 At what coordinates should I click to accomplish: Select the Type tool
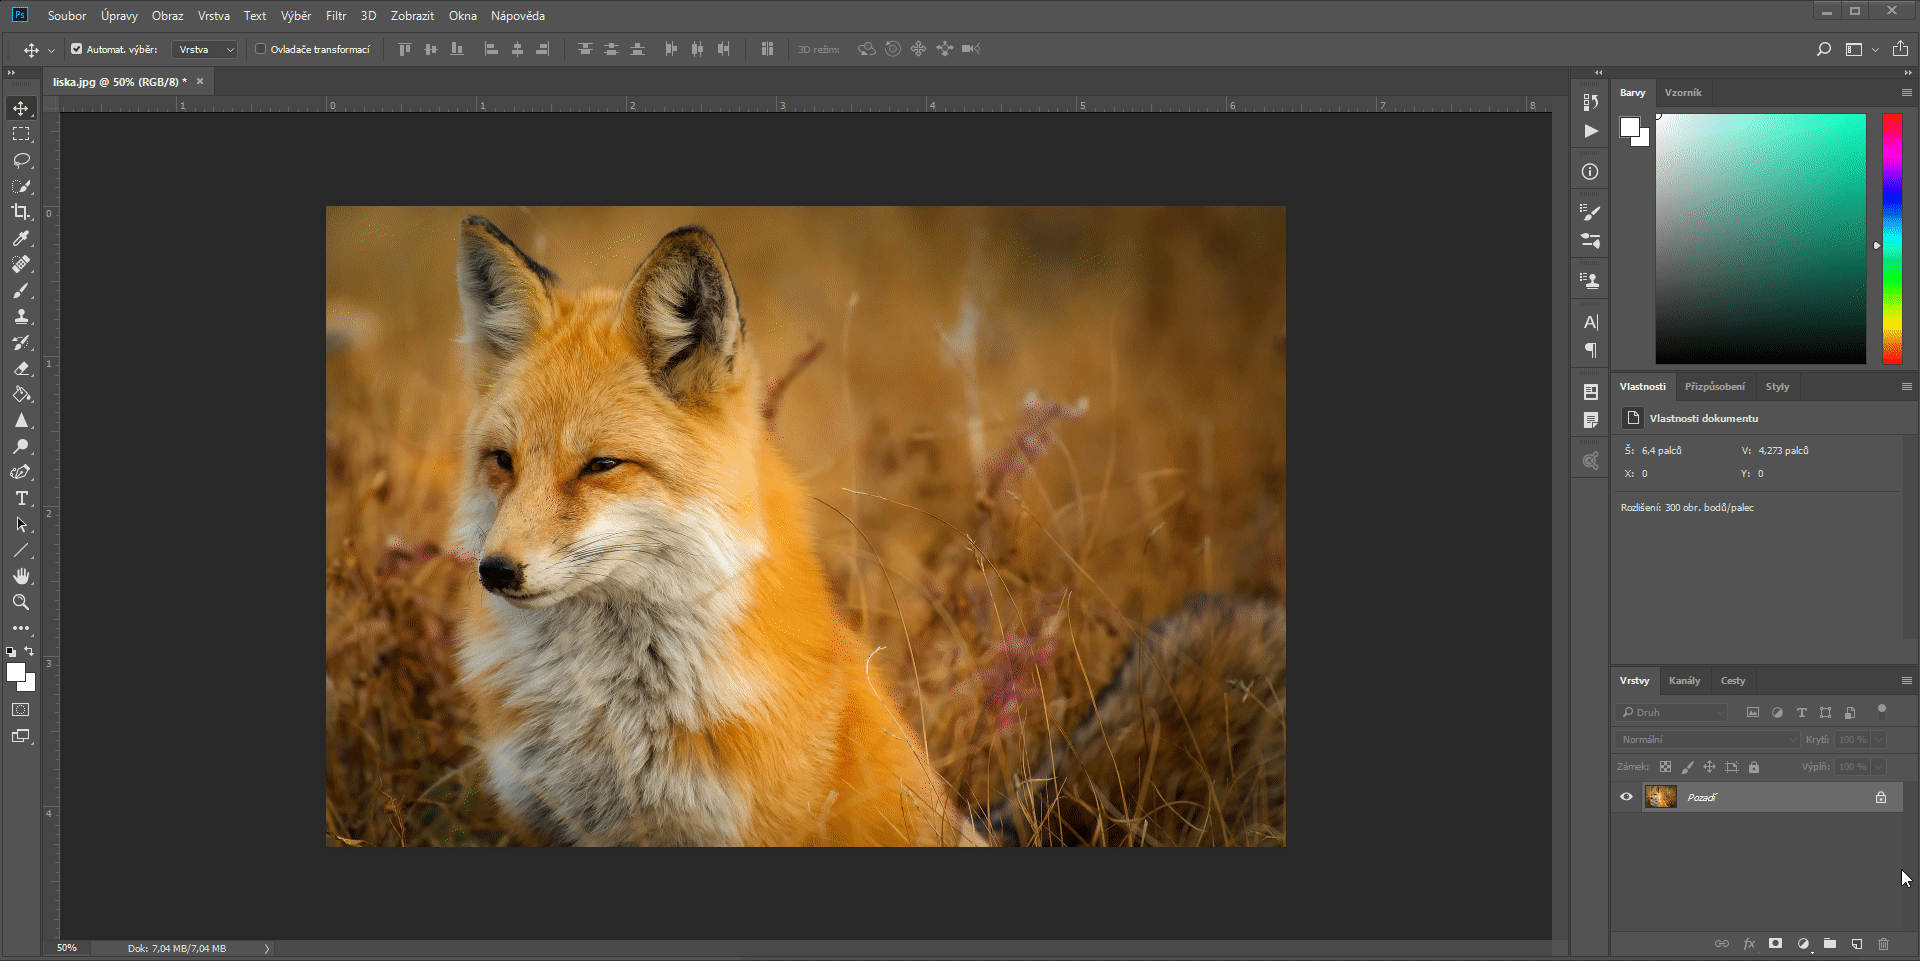[21, 498]
